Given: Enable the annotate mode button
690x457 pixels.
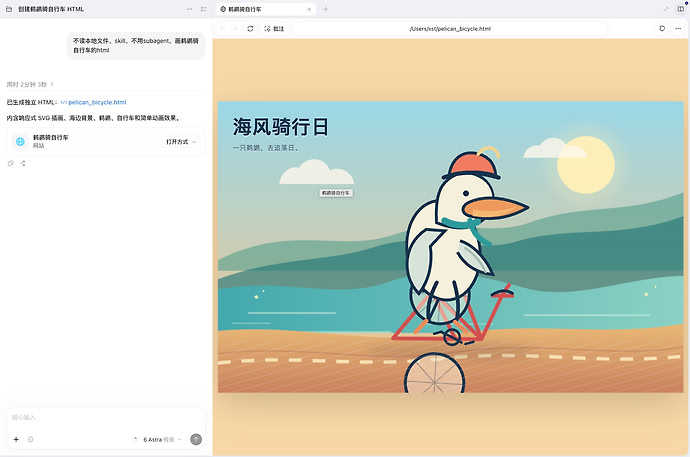Looking at the screenshot, I should [x=274, y=29].
